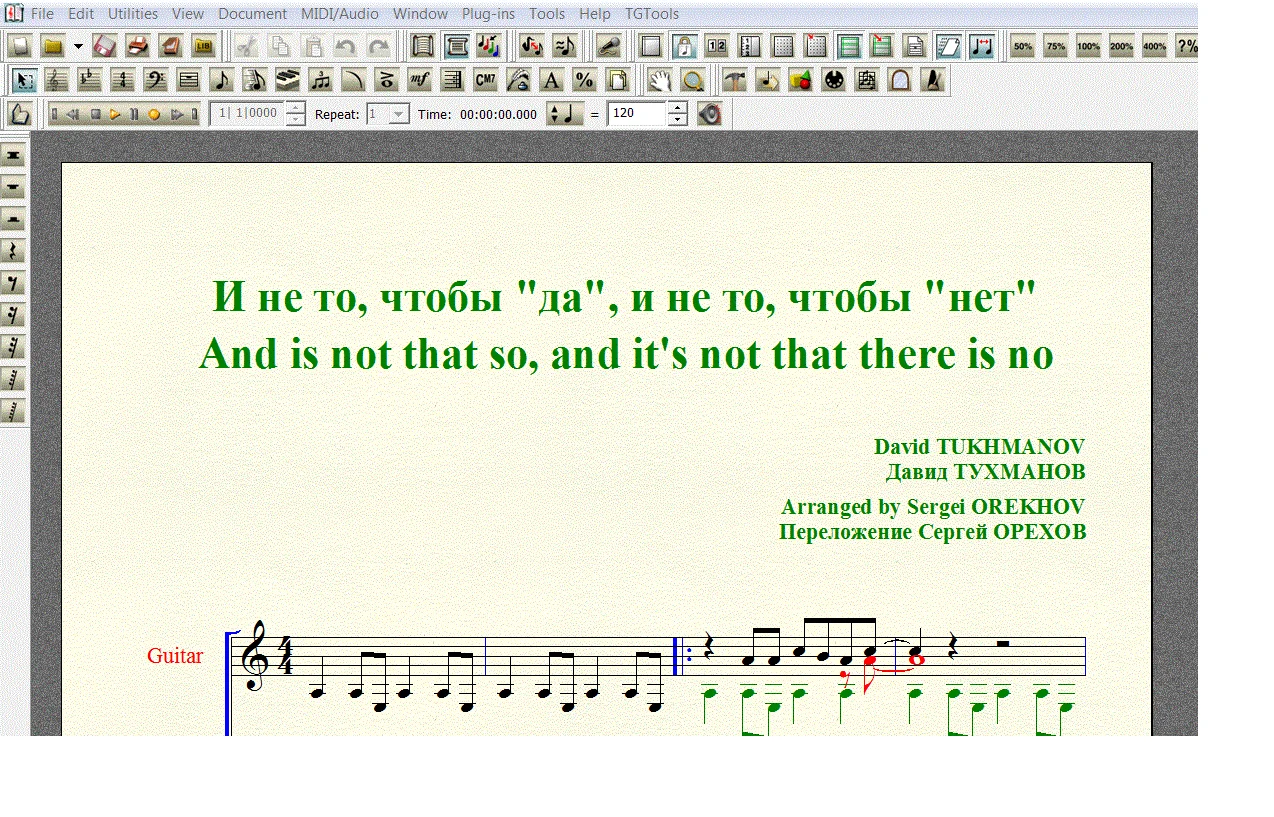Toggle the slanted page display button
The width and height of the screenshot is (1274, 817).
[x=948, y=46]
